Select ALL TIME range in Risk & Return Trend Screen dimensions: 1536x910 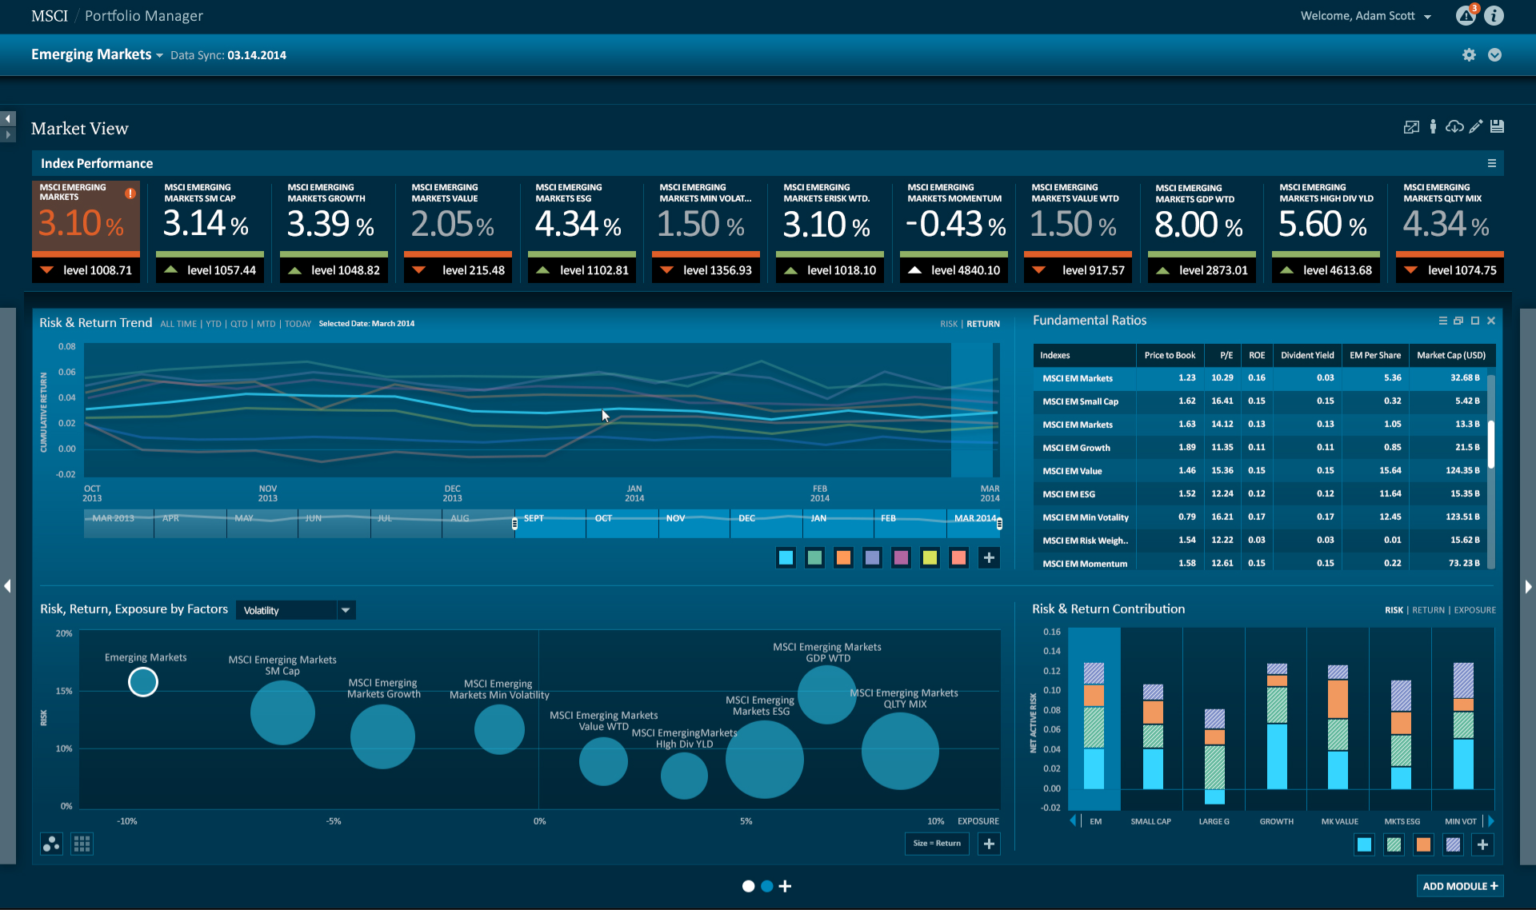point(178,324)
